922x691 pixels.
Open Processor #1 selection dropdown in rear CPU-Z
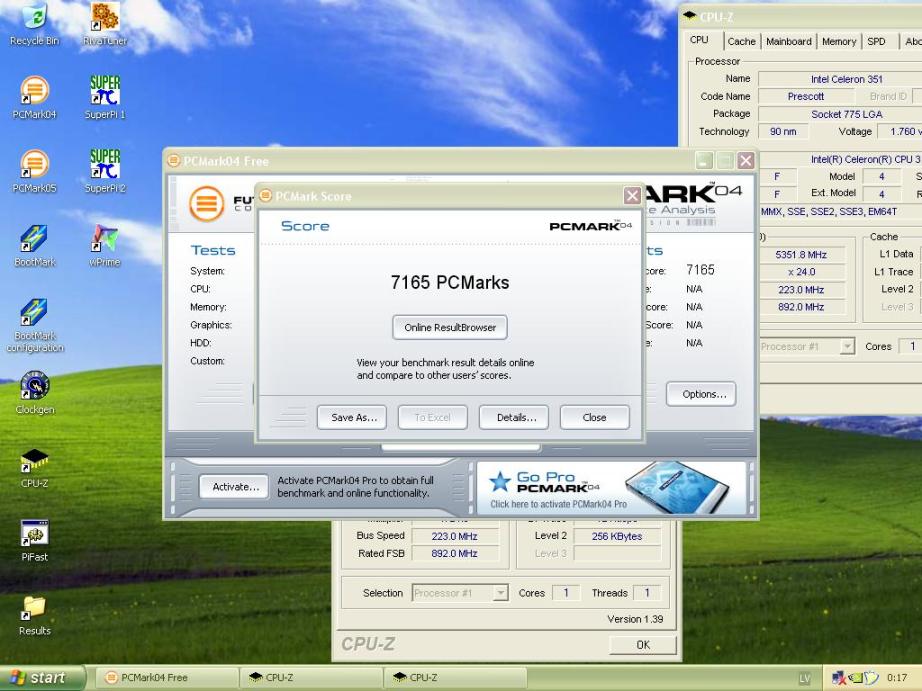[x=460, y=593]
